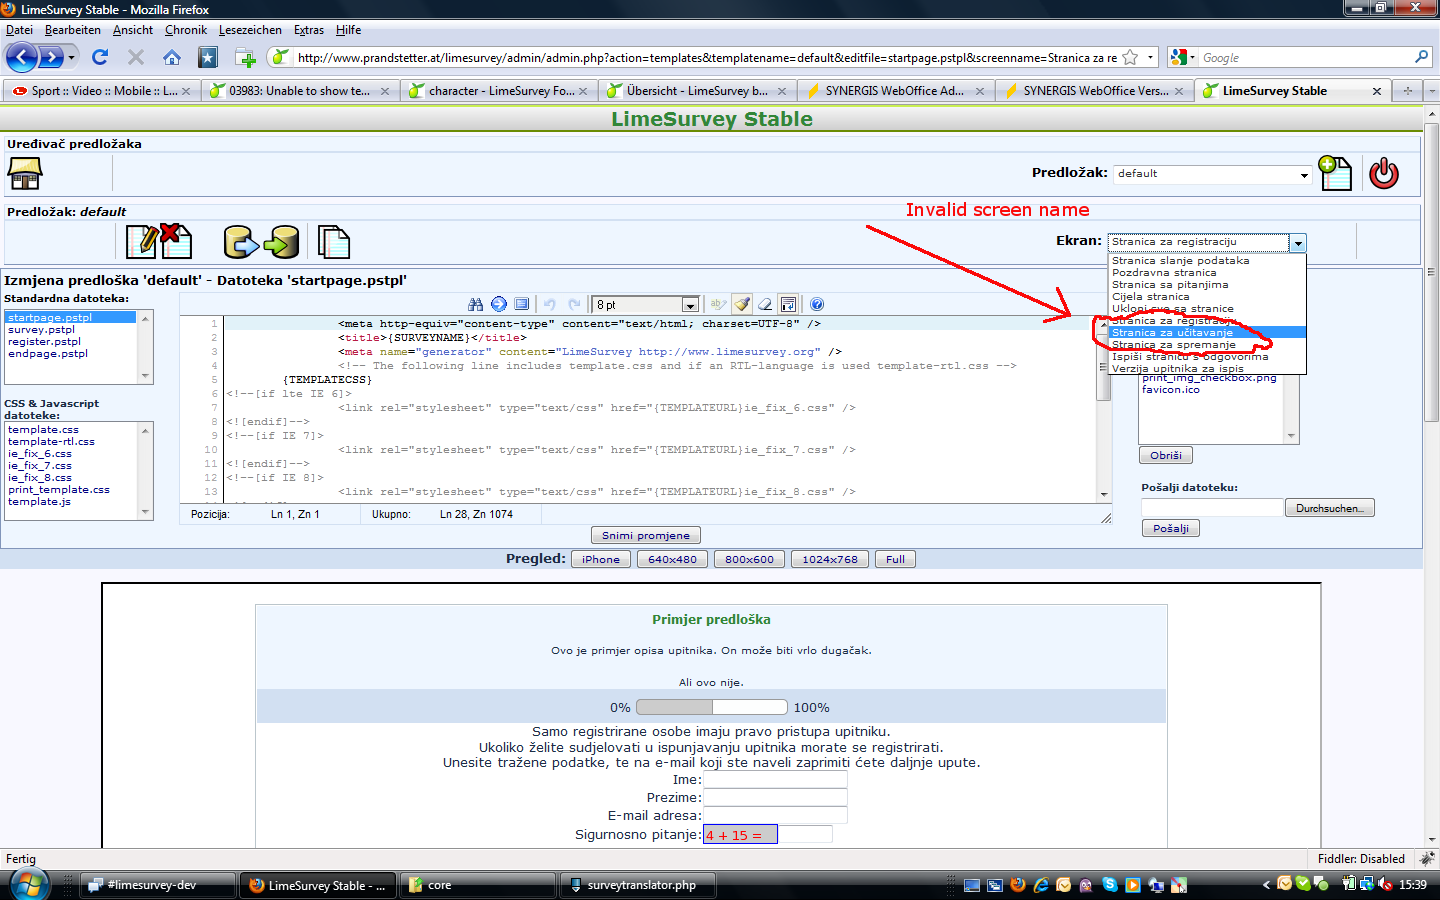Click the red power logout icon

1383,173
